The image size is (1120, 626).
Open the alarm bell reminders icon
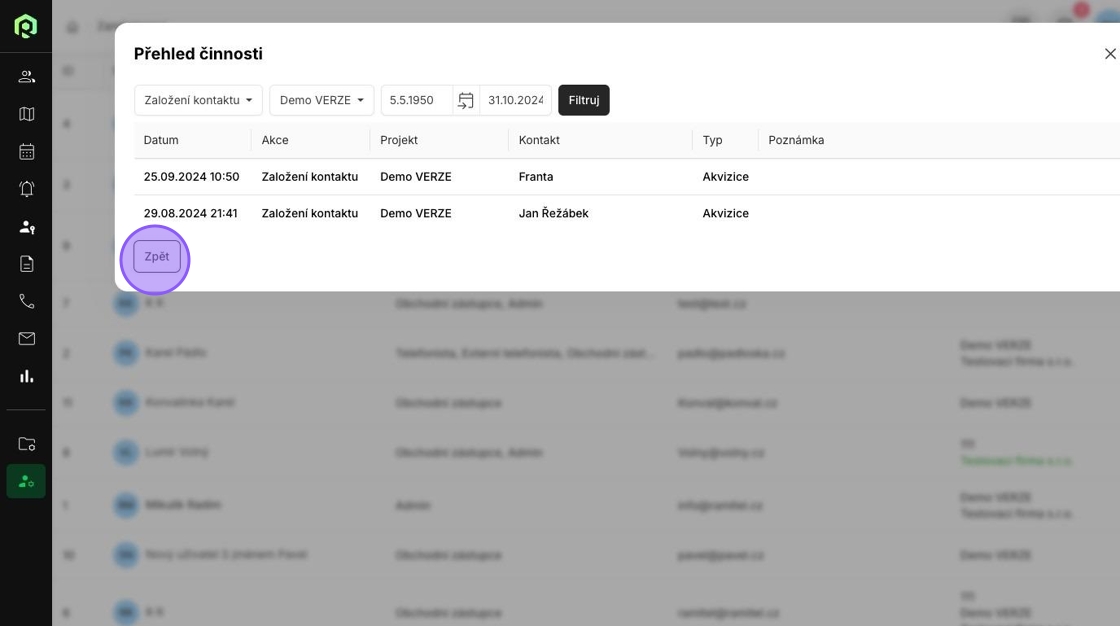(x=27, y=189)
